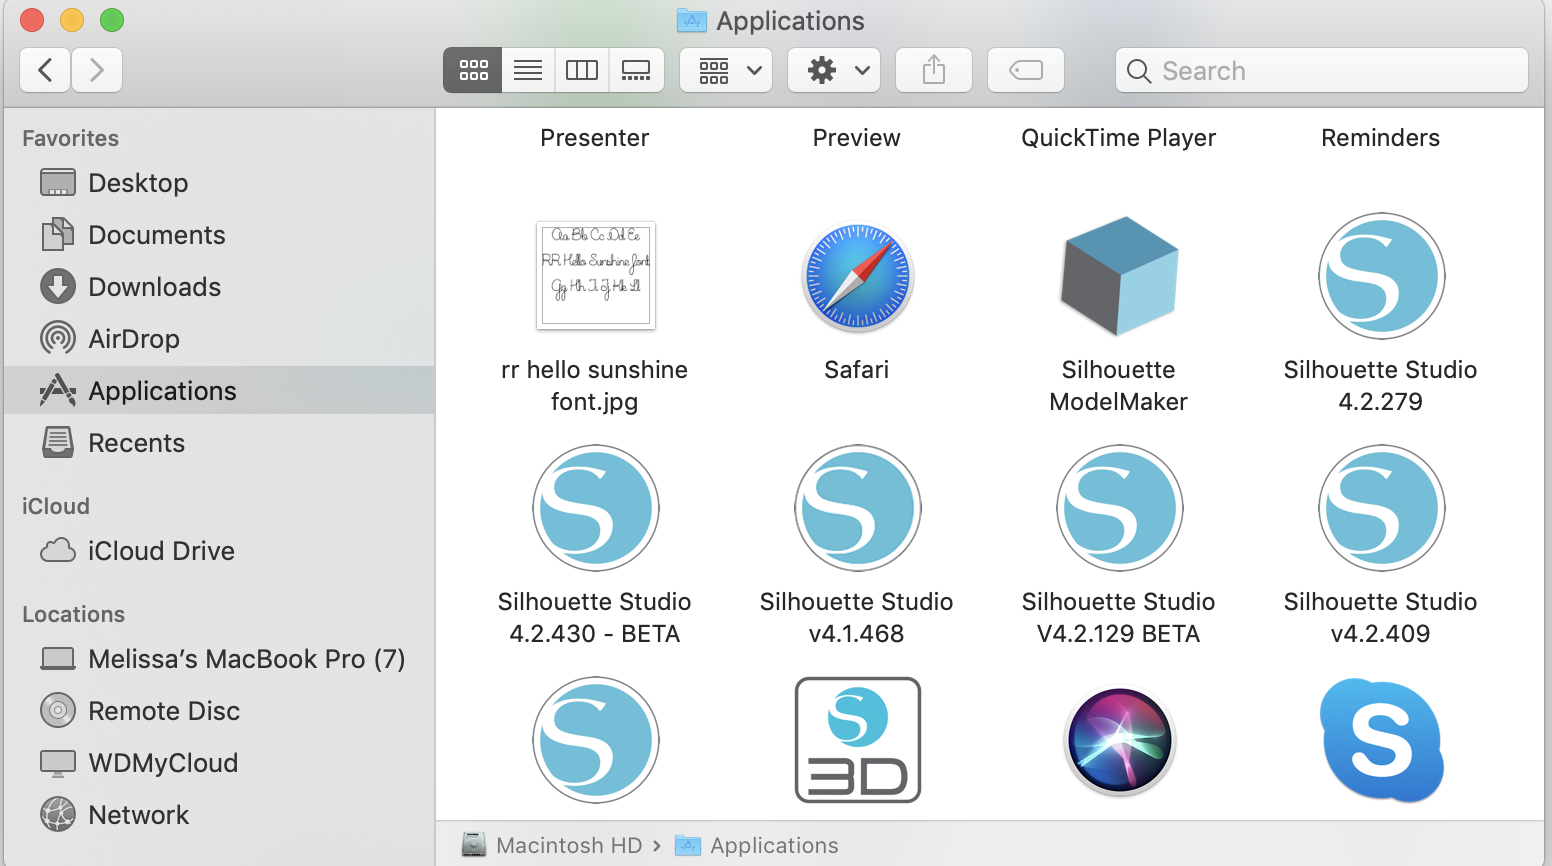Screen dimensions: 1552x866
Task: Open the Action gear menu
Action: 833,70
